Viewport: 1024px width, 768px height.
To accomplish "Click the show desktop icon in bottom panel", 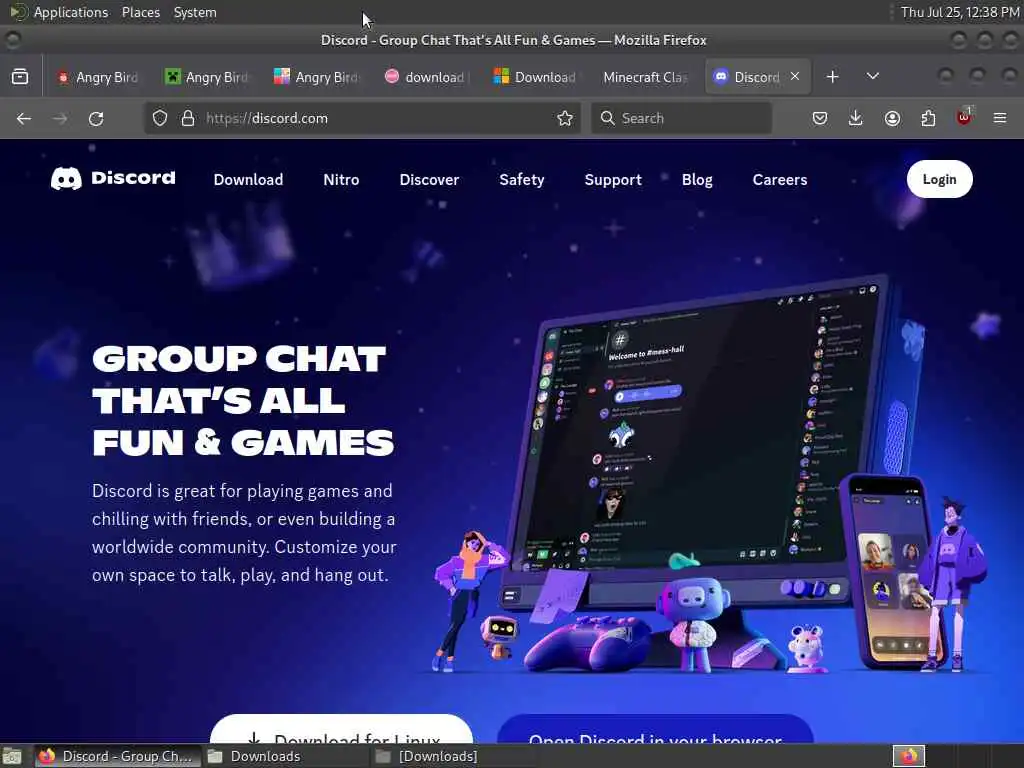I will pyautogui.click(x=12, y=757).
